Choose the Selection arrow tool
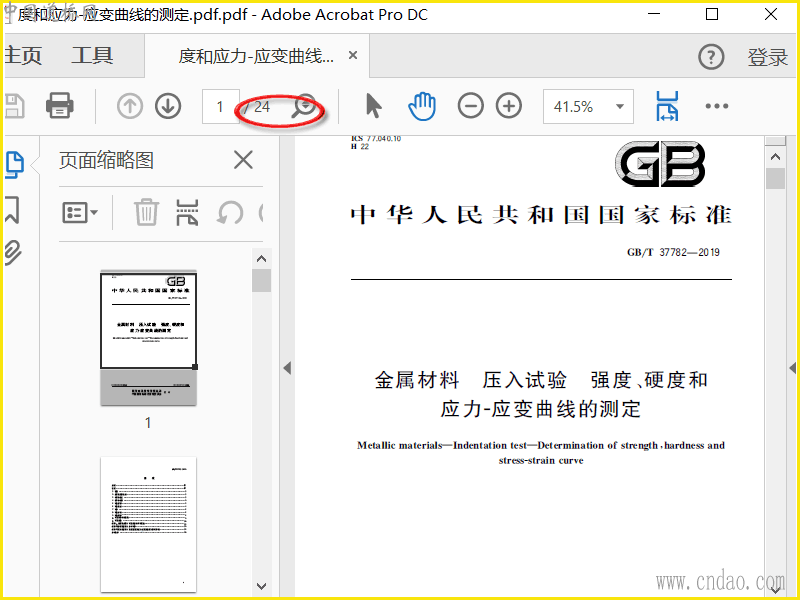Image resolution: width=800 pixels, height=600 pixels. tap(373, 106)
